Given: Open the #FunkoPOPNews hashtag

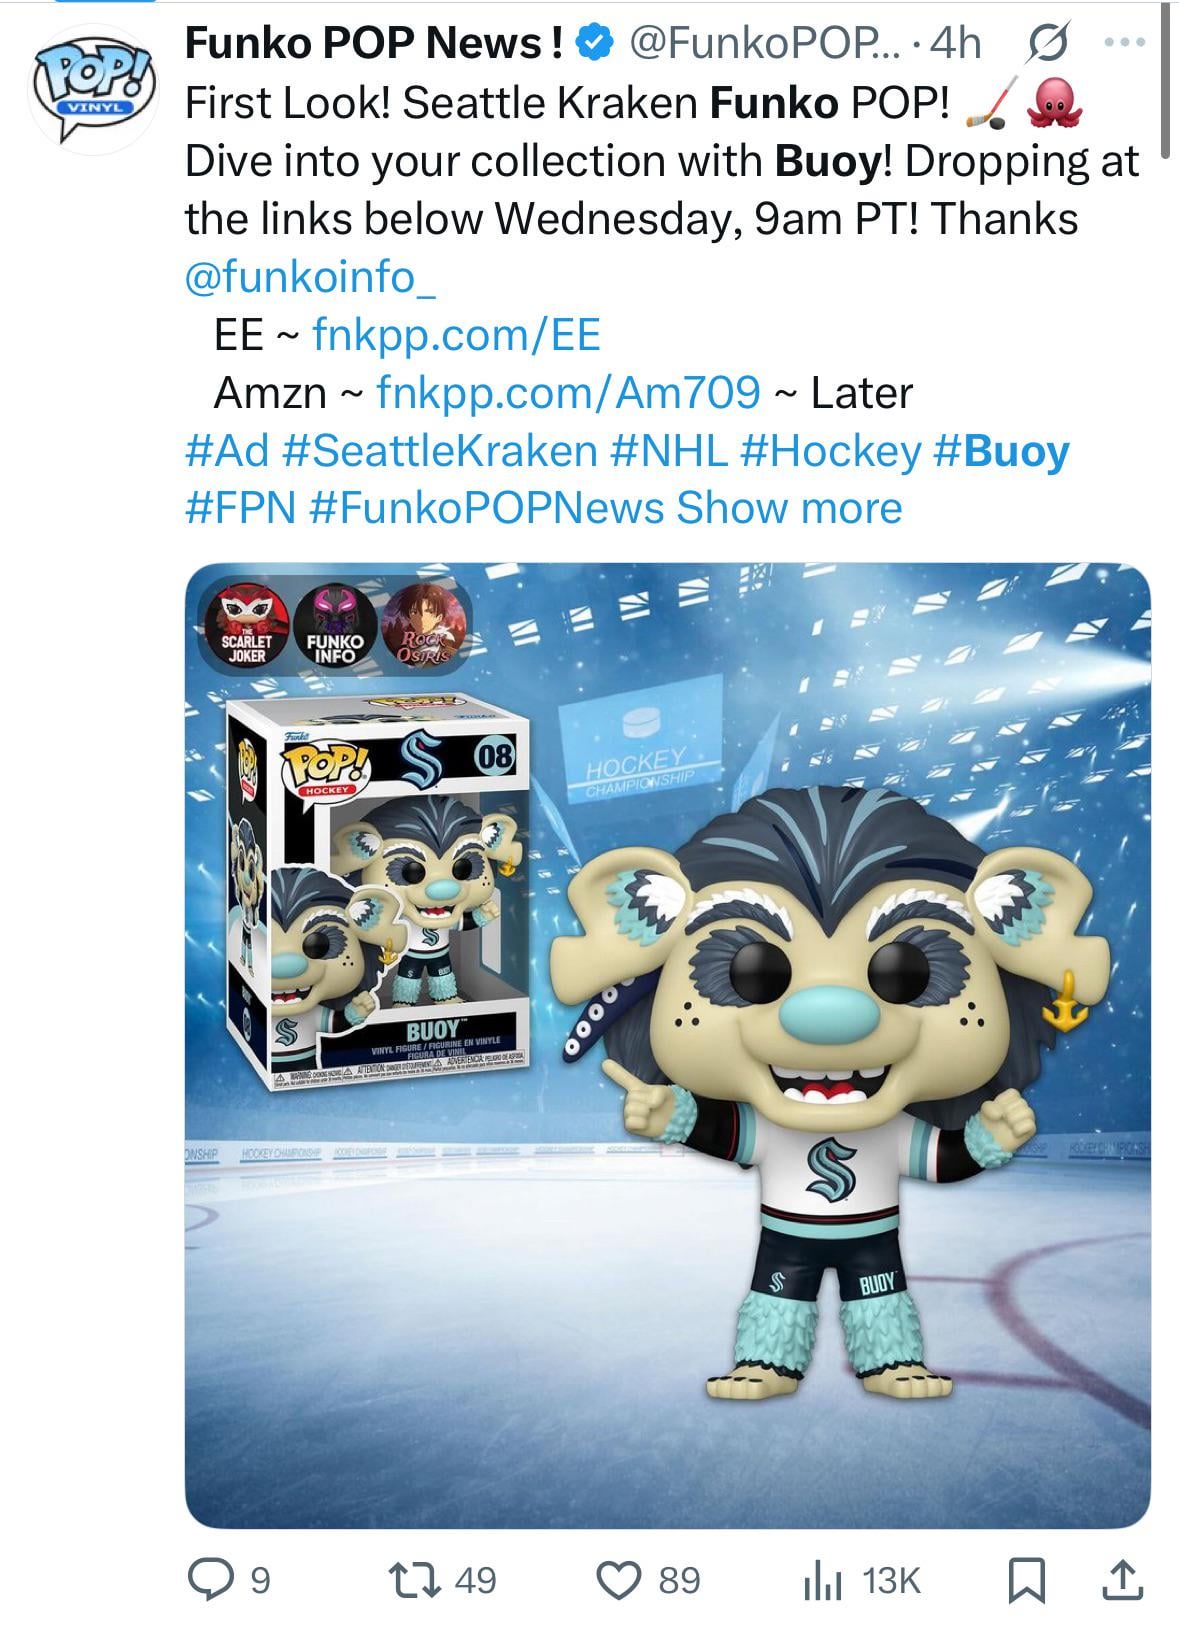Looking at the screenshot, I should tap(487, 508).
